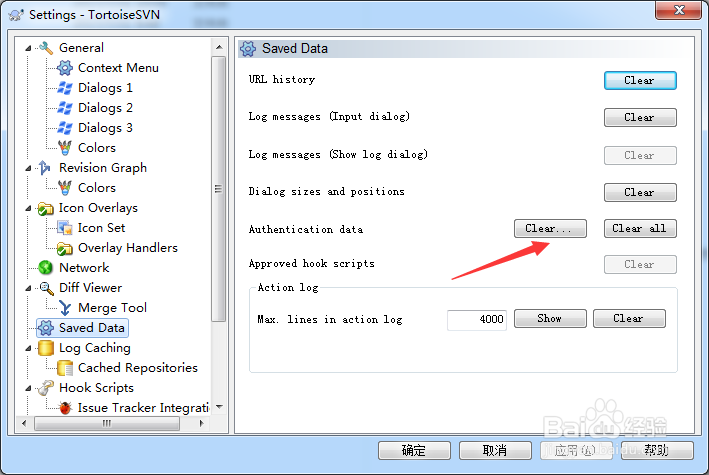Image resolution: width=709 pixels, height=475 pixels.
Task: Click the Icon Set icon
Action: 65,228
